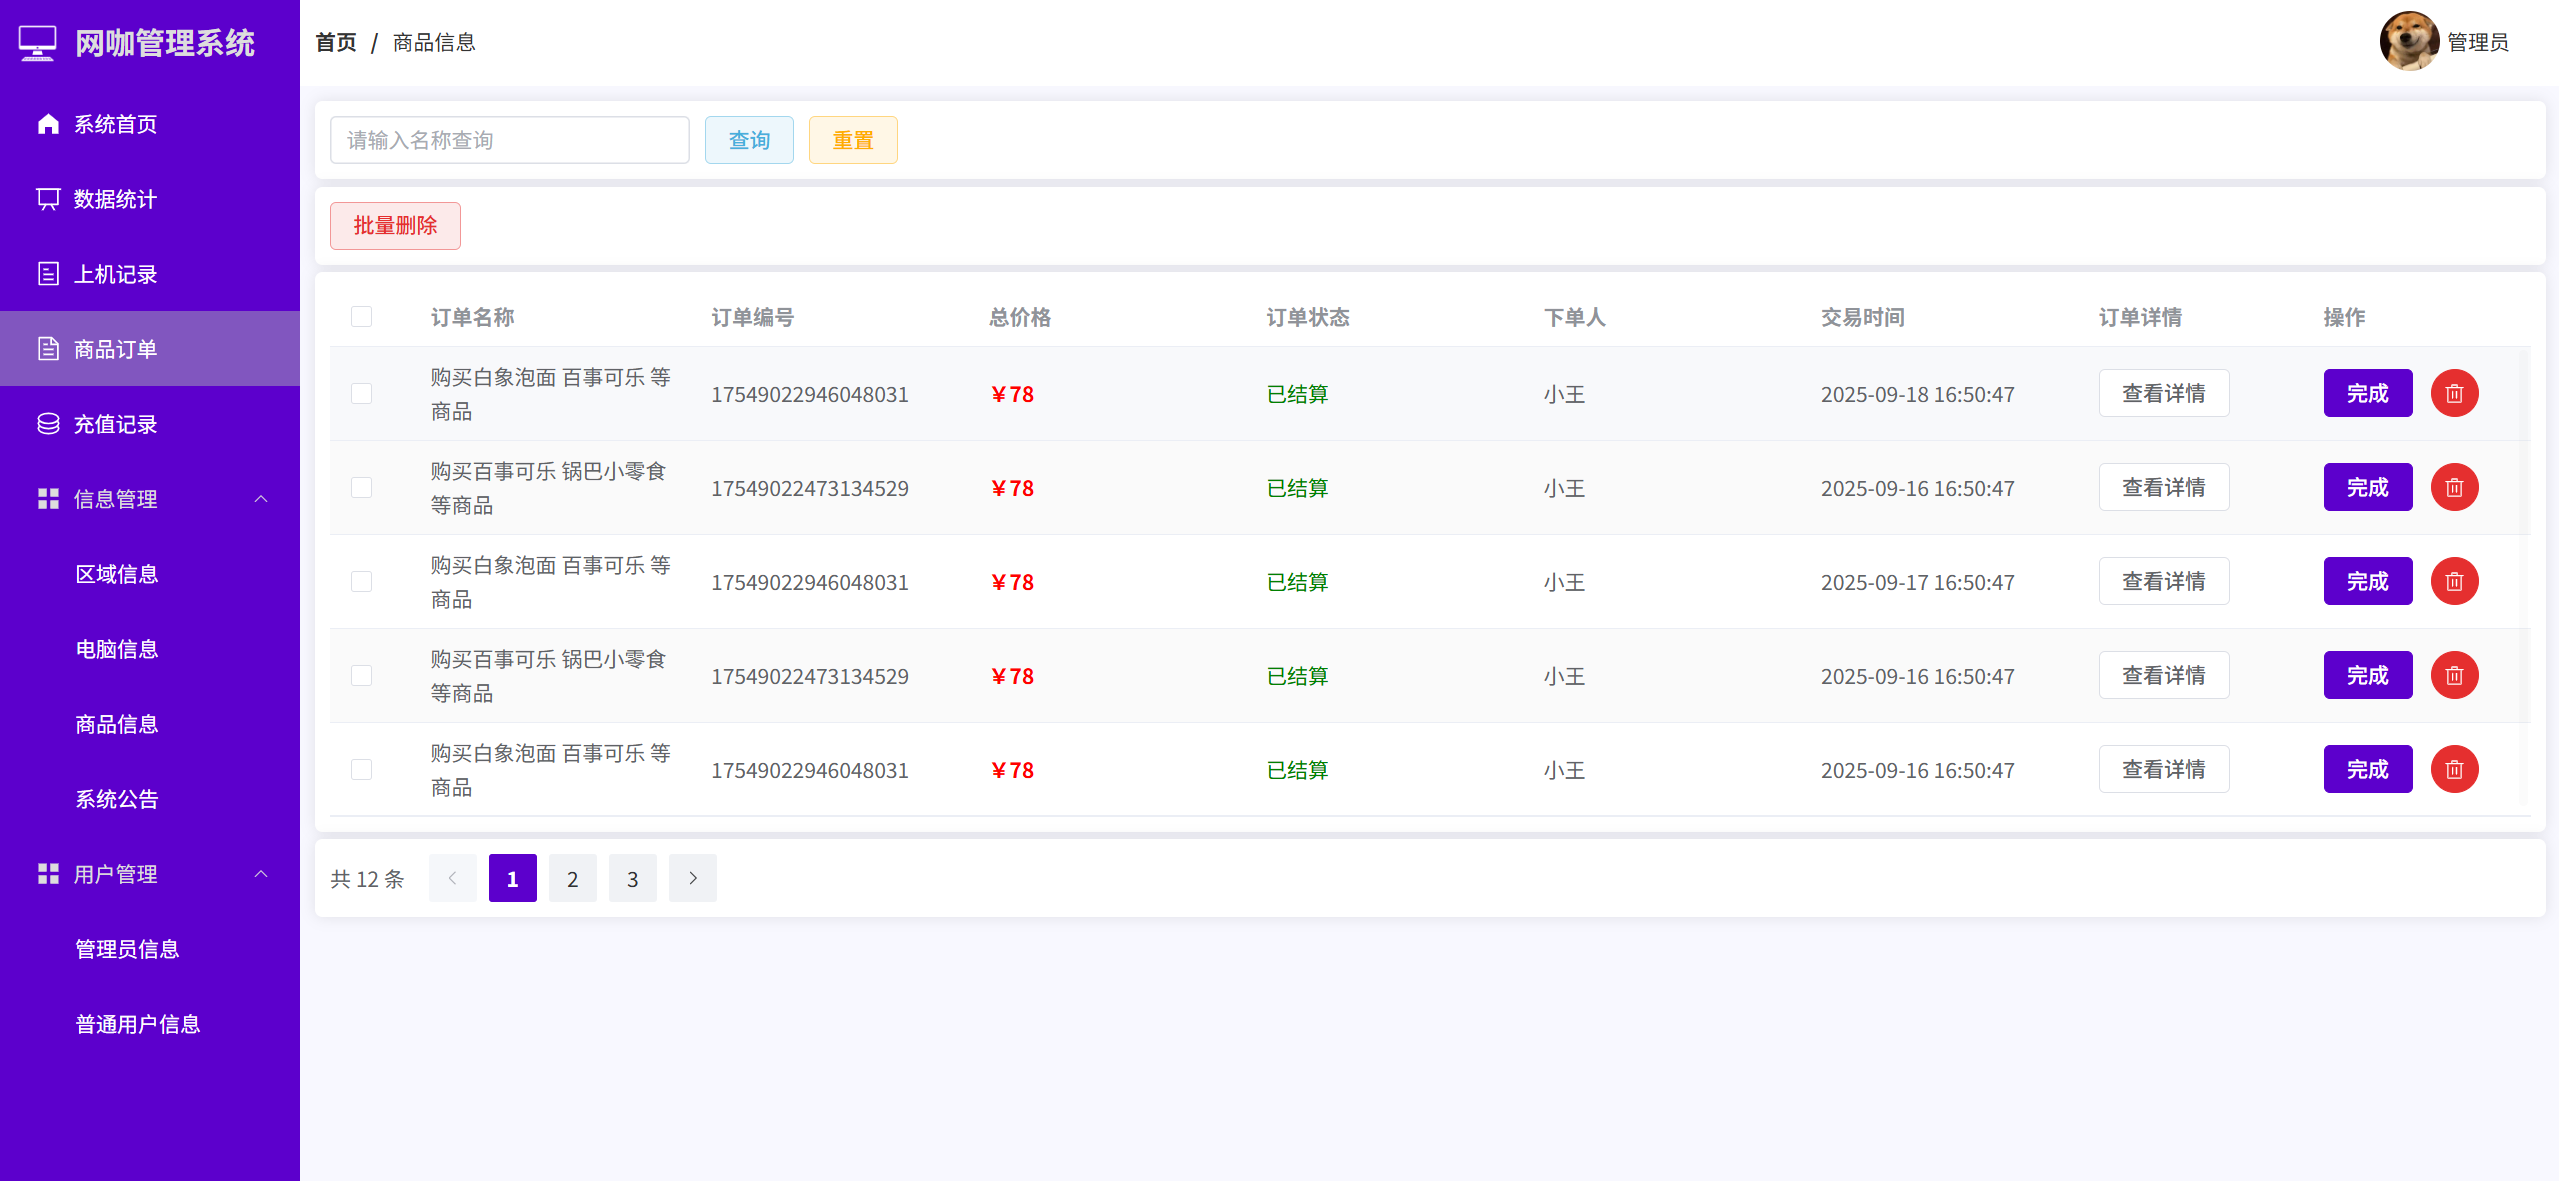Go to next page using right arrow

click(x=693, y=878)
